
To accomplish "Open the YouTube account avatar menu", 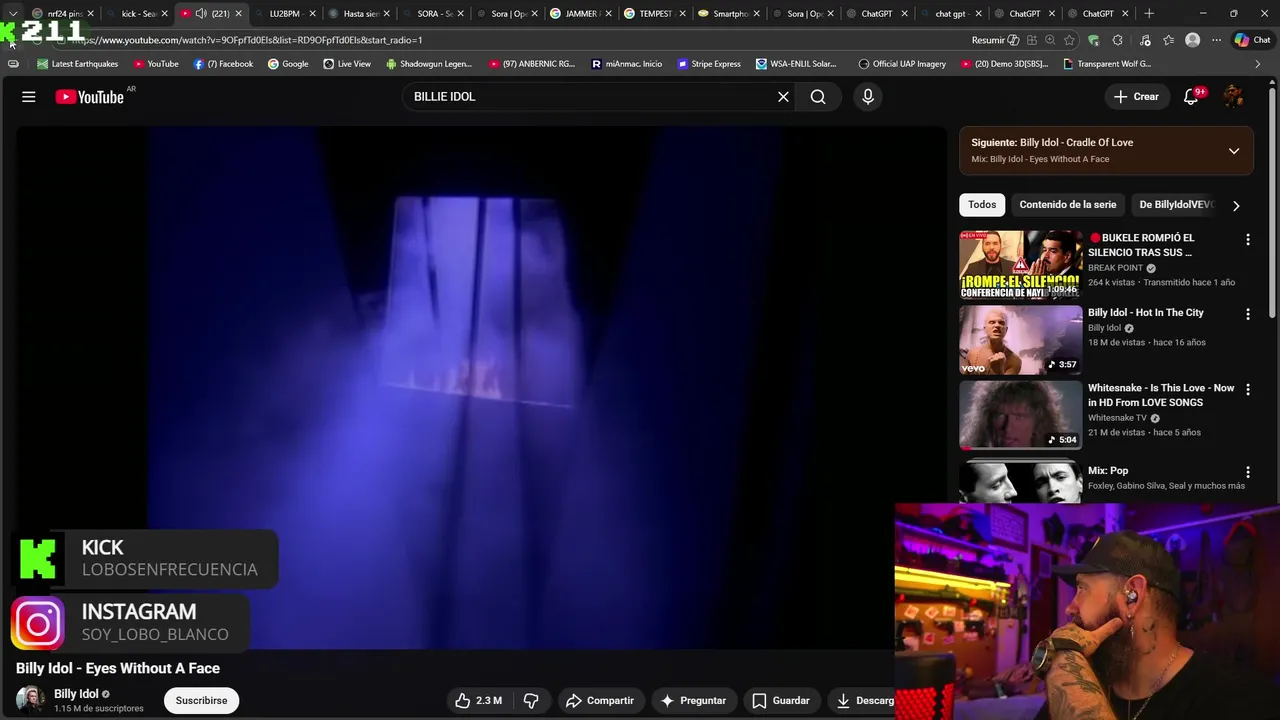I will click(1234, 97).
